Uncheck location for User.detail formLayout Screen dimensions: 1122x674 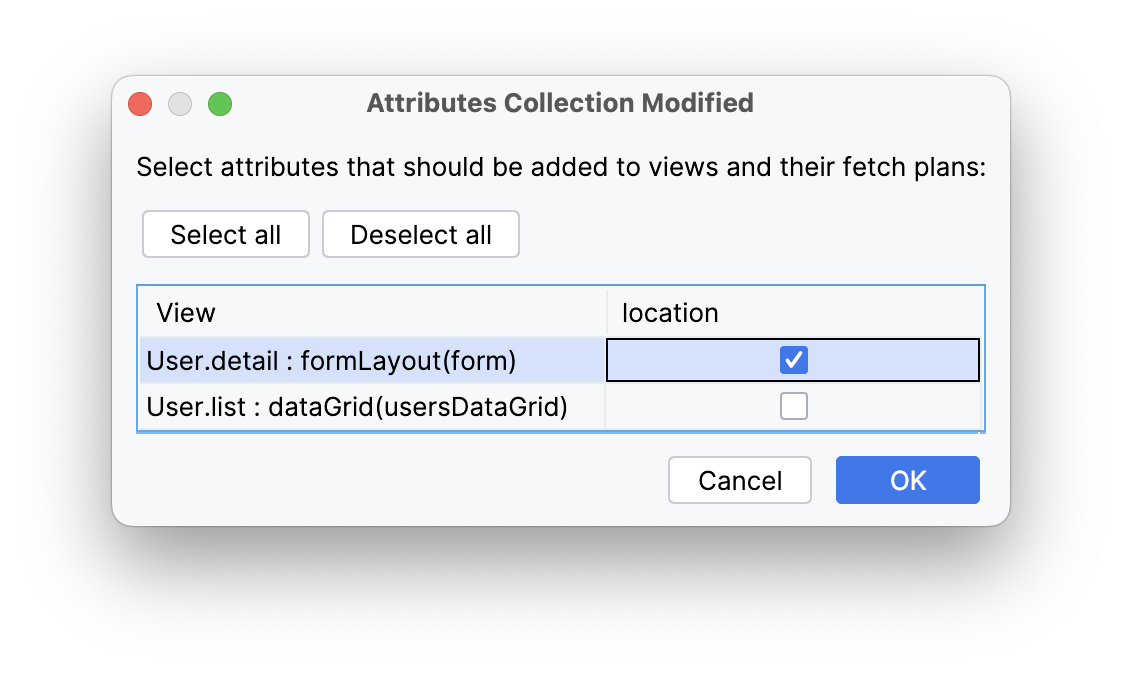[794, 360]
